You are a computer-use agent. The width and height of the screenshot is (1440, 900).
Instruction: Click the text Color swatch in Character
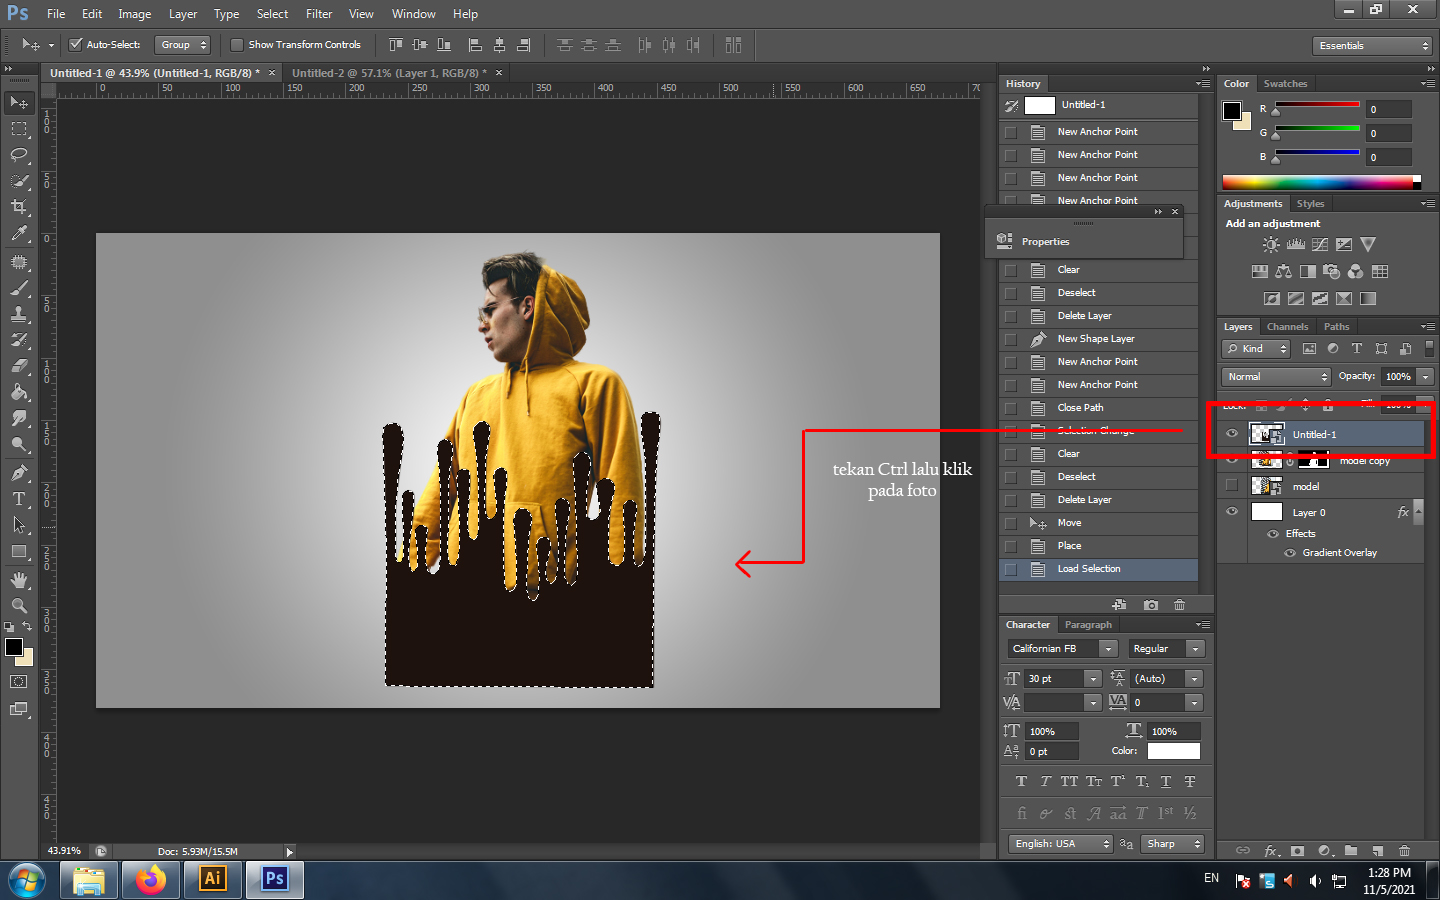tap(1173, 751)
